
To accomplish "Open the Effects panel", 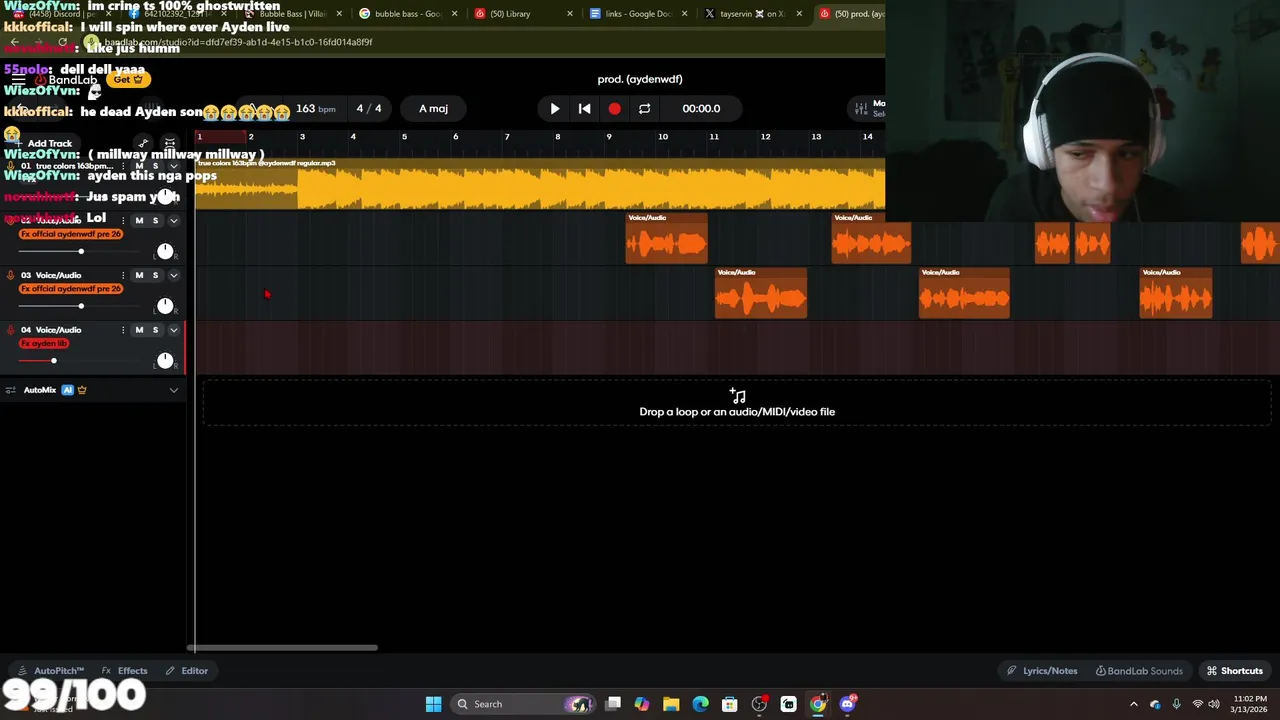I will click(125, 671).
